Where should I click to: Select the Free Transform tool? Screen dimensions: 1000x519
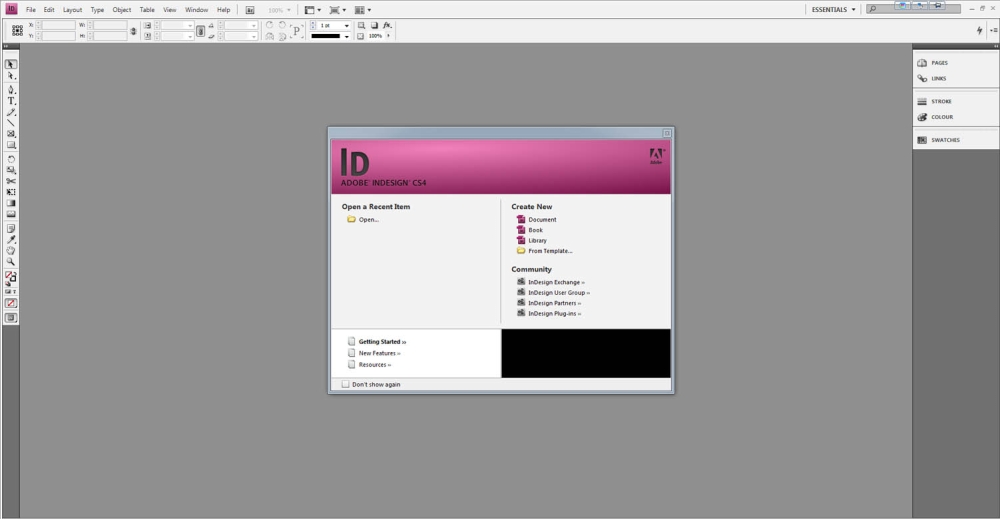pos(11,192)
